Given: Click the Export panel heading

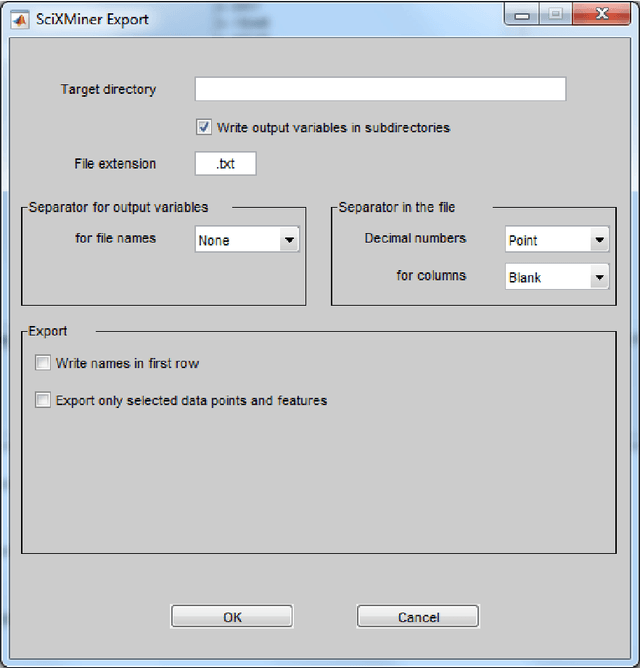Looking at the screenshot, I should pyautogui.click(x=48, y=331).
